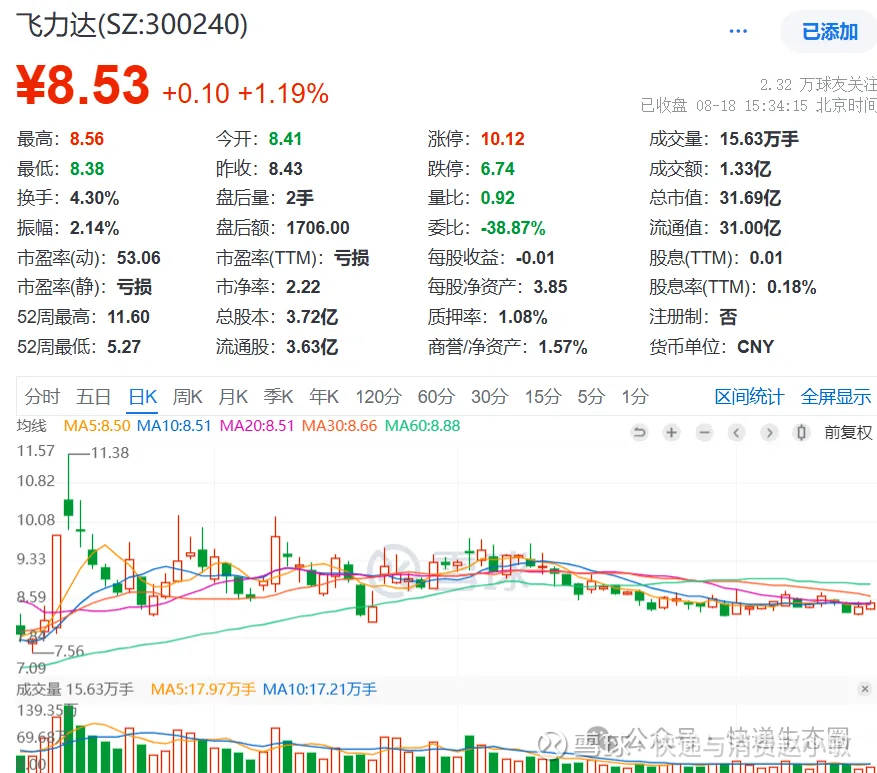Click the 最低 value 8.38

click(x=87, y=168)
